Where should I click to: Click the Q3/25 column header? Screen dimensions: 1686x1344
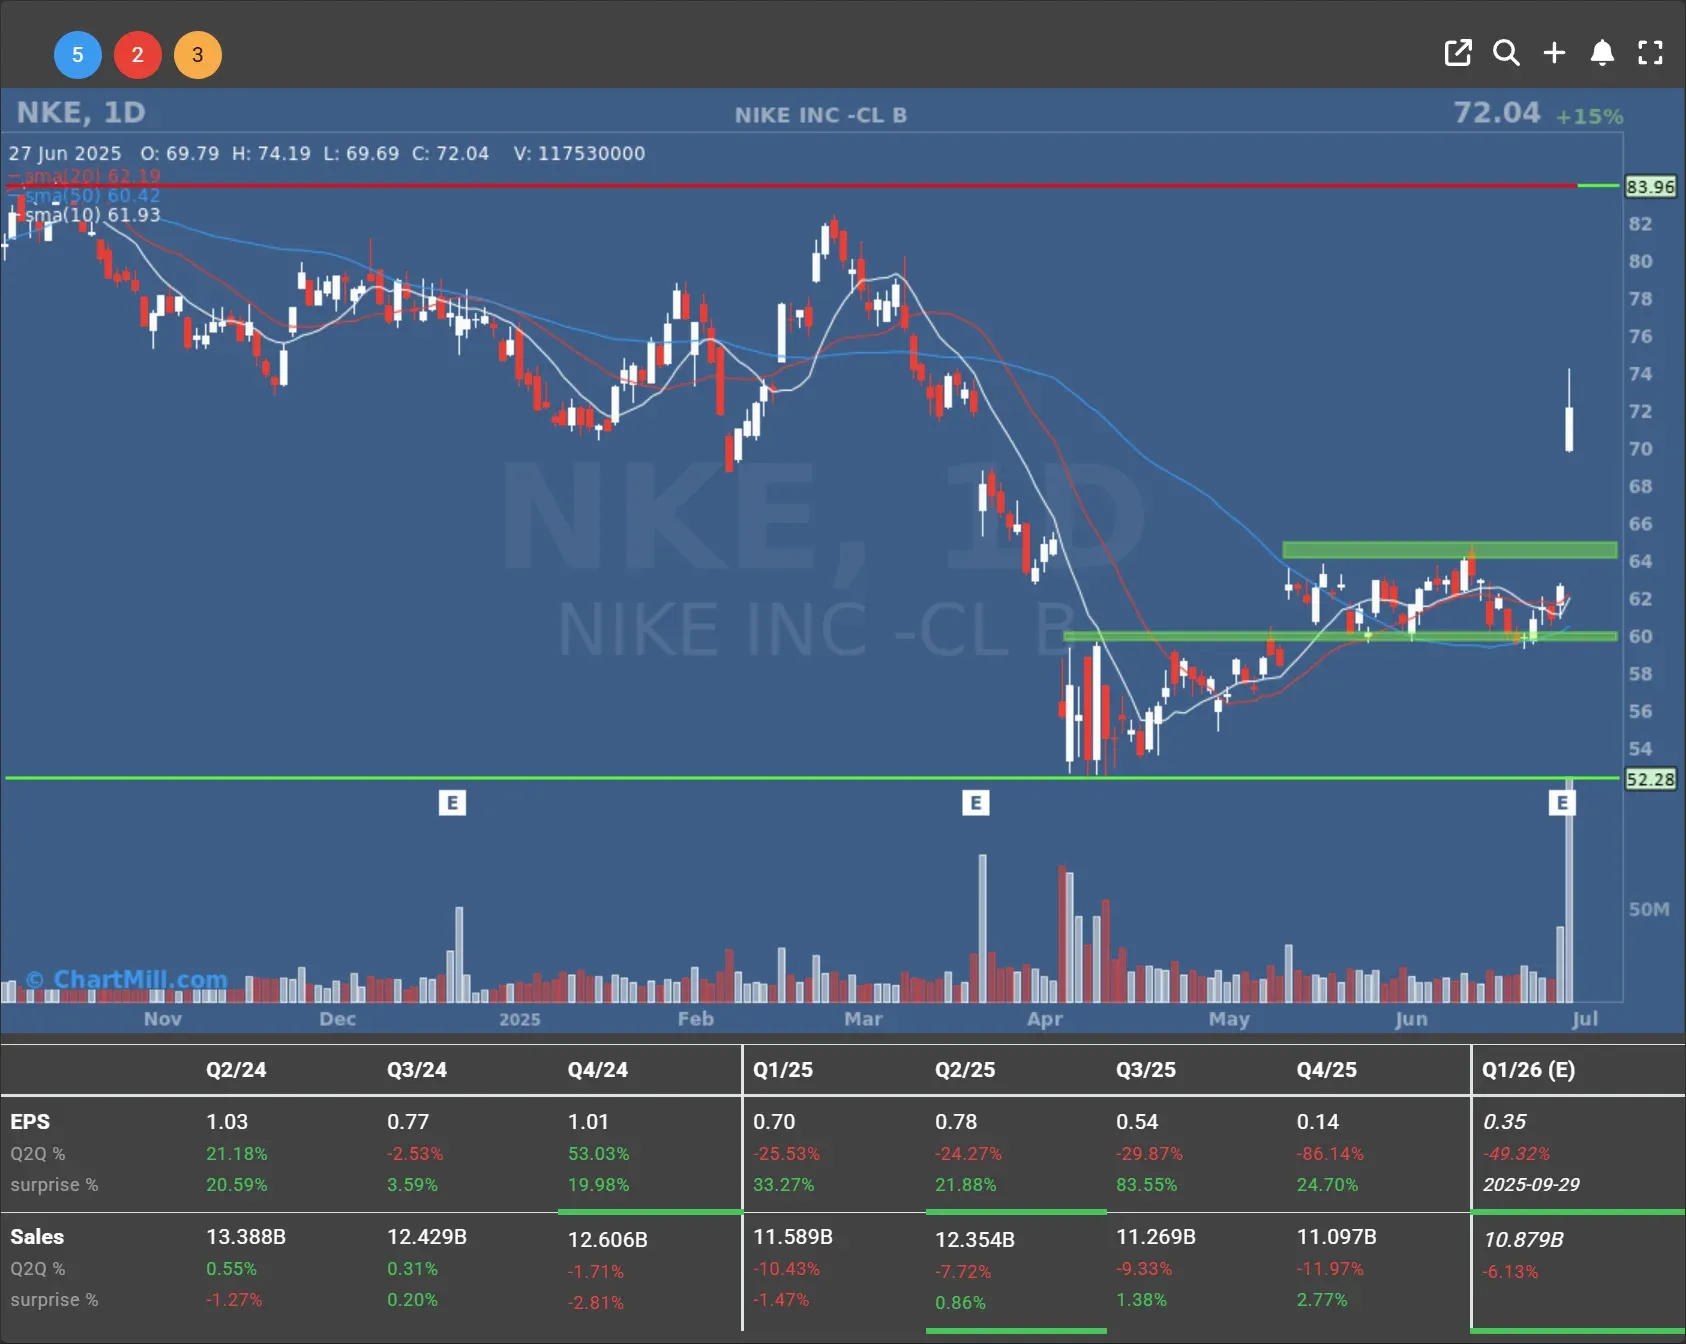[1146, 1069]
